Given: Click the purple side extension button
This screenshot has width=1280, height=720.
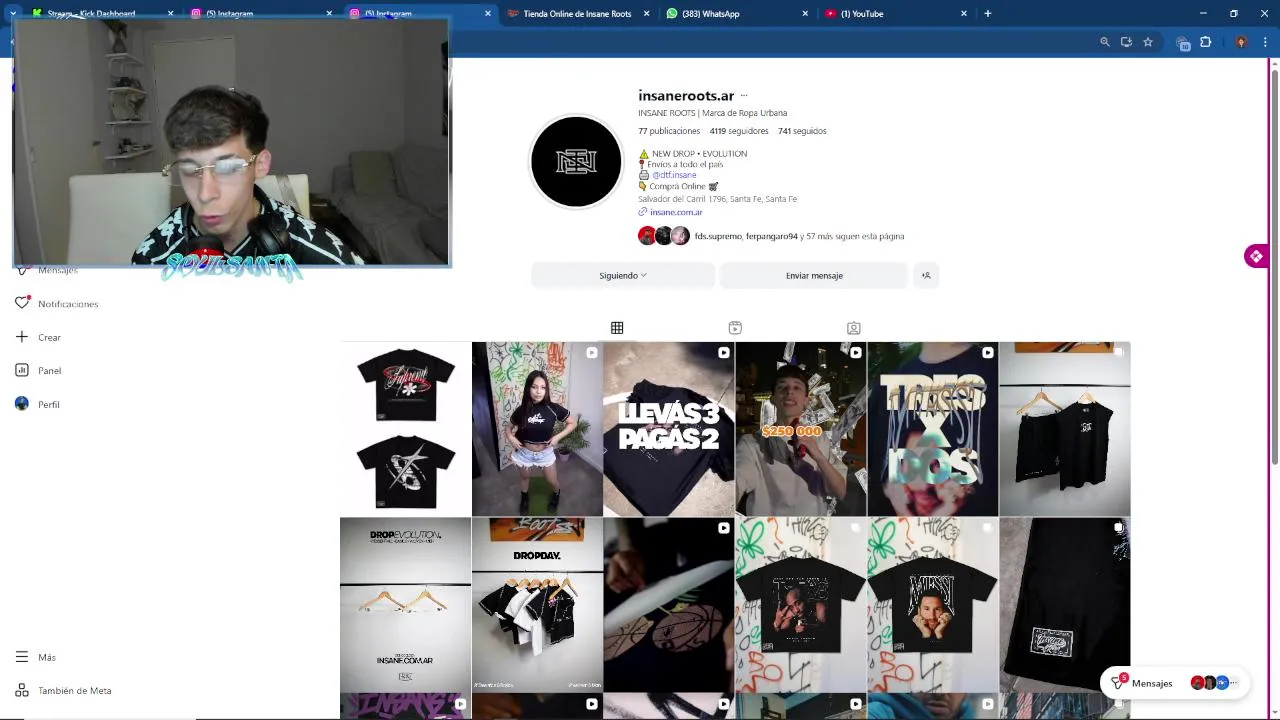Looking at the screenshot, I should click(1256, 256).
